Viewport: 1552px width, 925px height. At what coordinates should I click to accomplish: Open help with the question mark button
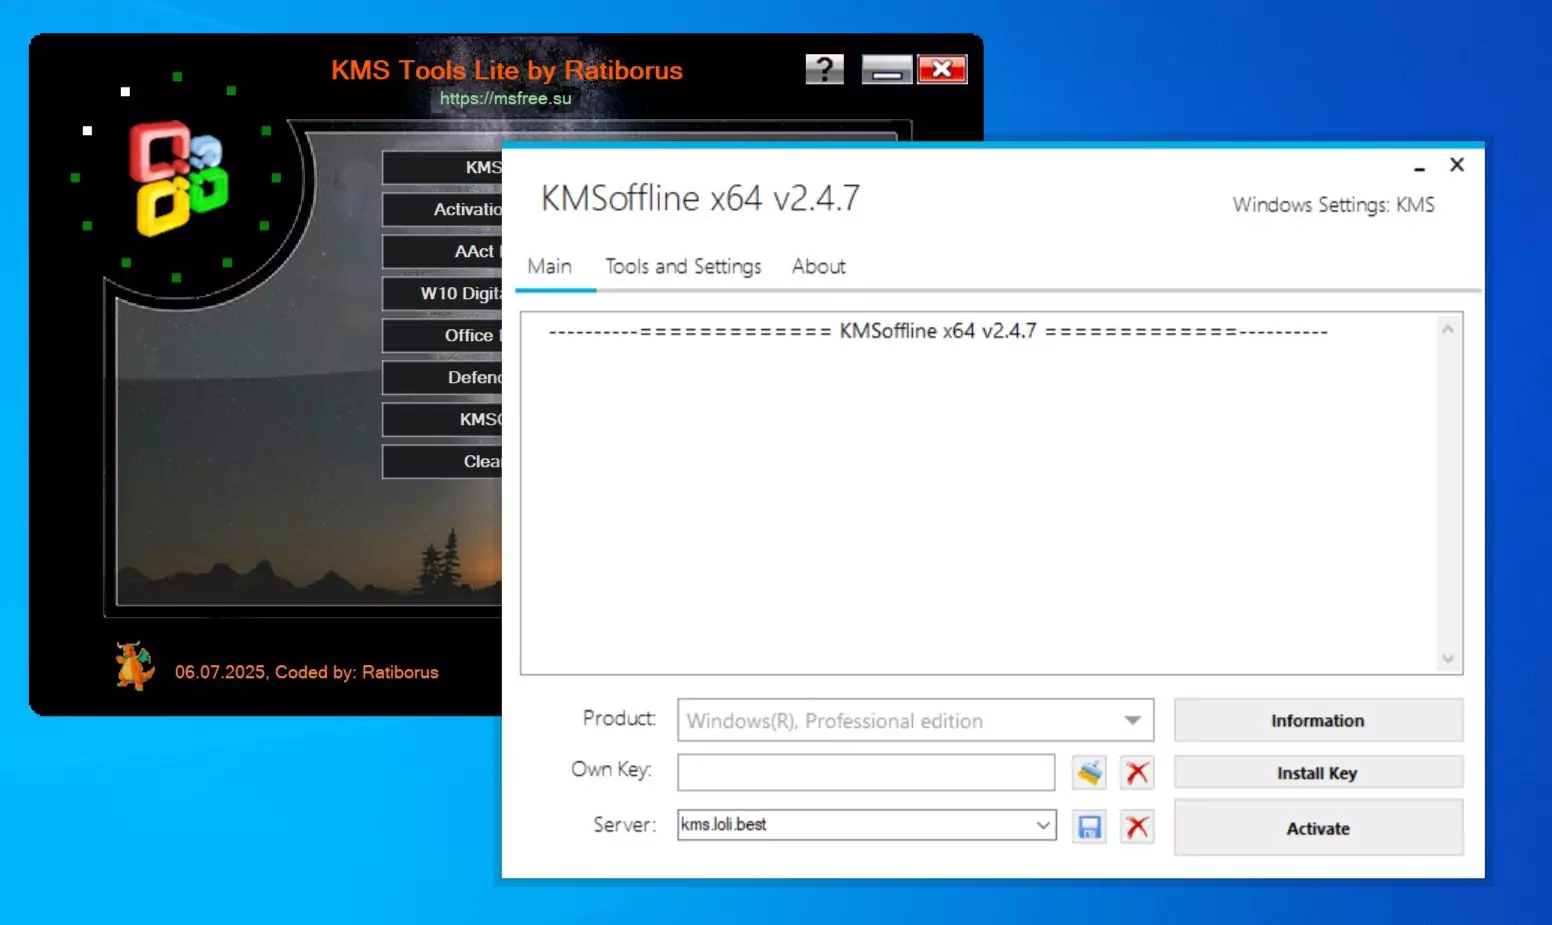[x=825, y=69]
